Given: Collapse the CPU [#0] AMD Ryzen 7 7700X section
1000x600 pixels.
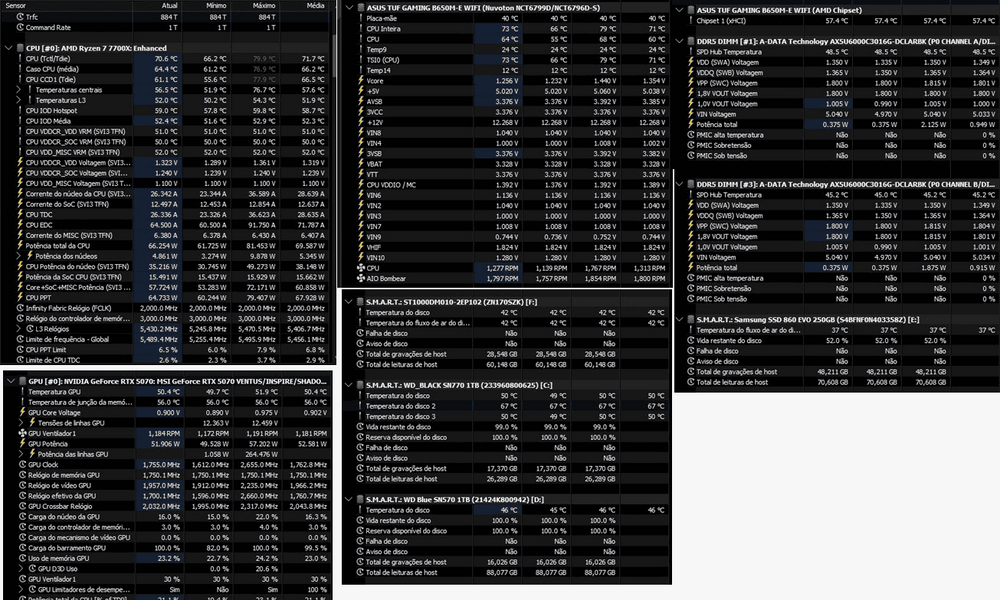Looking at the screenshot, I should (8, 47).
